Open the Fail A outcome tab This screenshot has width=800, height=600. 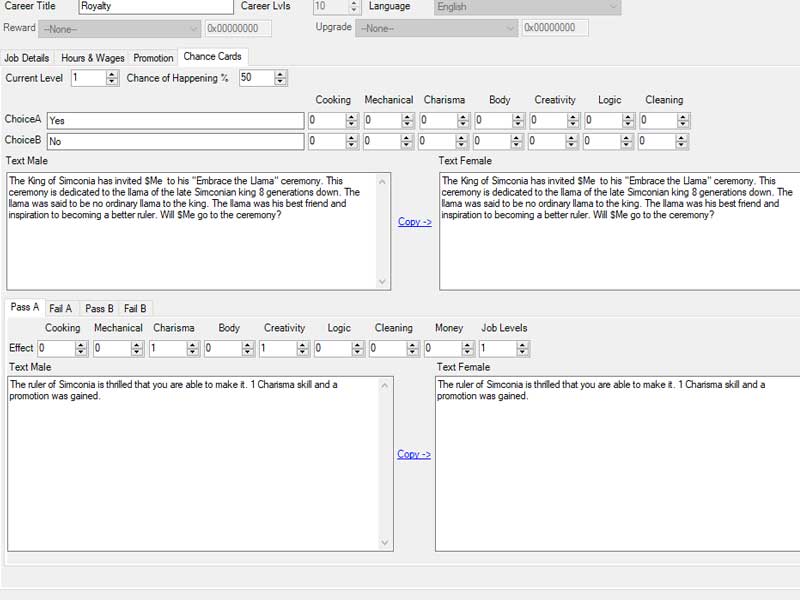(61, 308)
